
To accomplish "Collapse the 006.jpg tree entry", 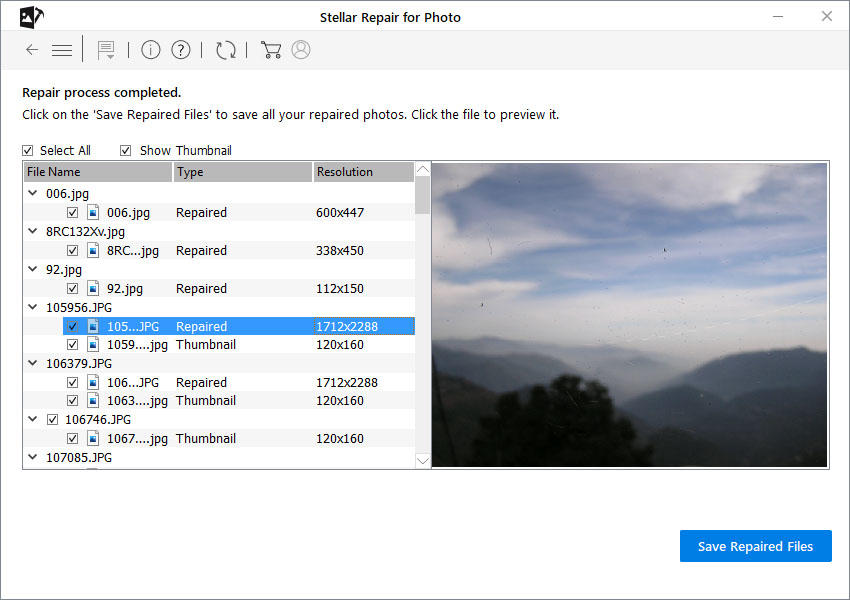I will point(32,193).
